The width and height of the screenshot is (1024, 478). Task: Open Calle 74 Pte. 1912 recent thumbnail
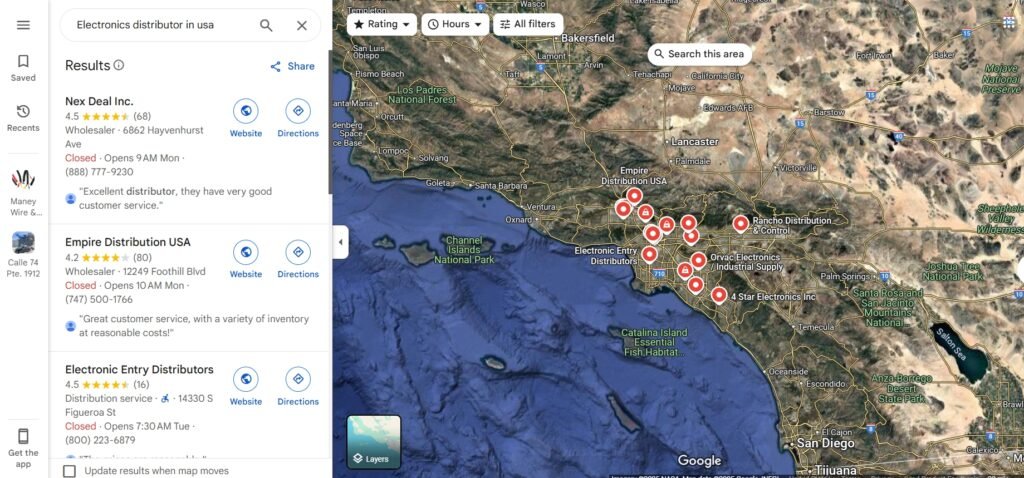click(24, 242)
